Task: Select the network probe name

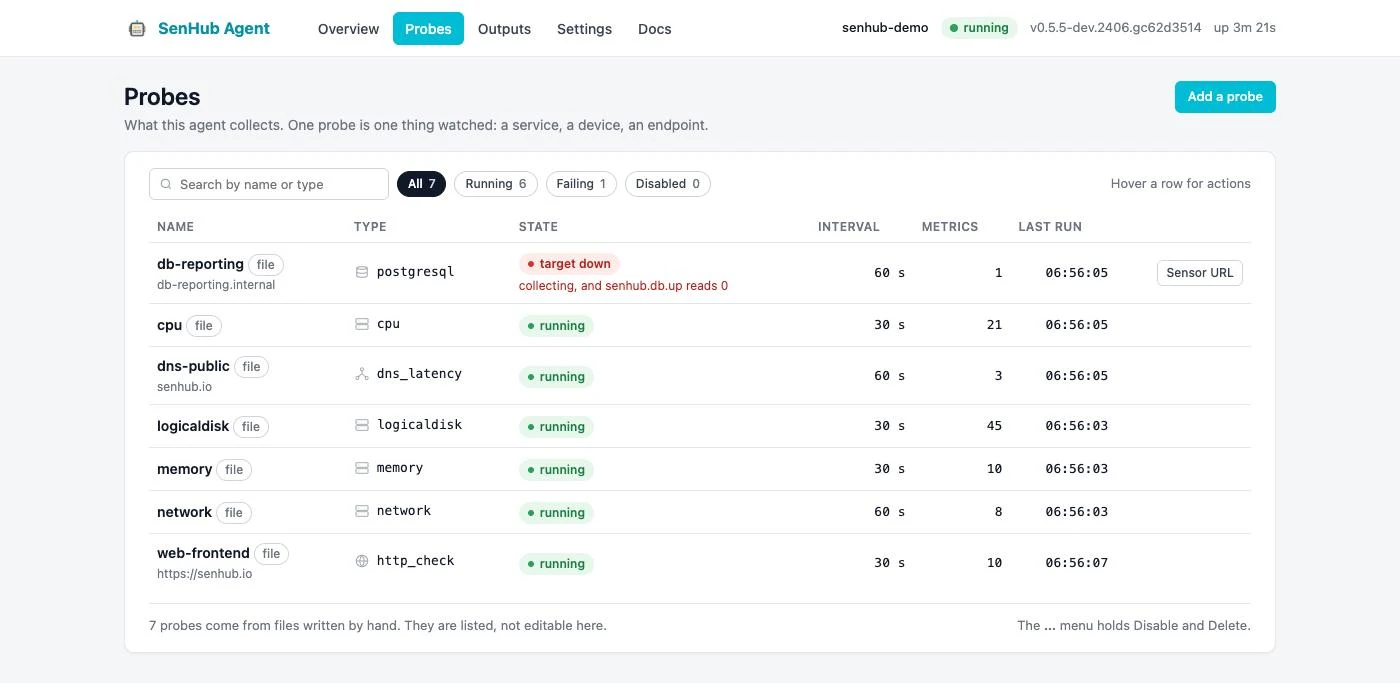Action: click(x=185, y=512)
